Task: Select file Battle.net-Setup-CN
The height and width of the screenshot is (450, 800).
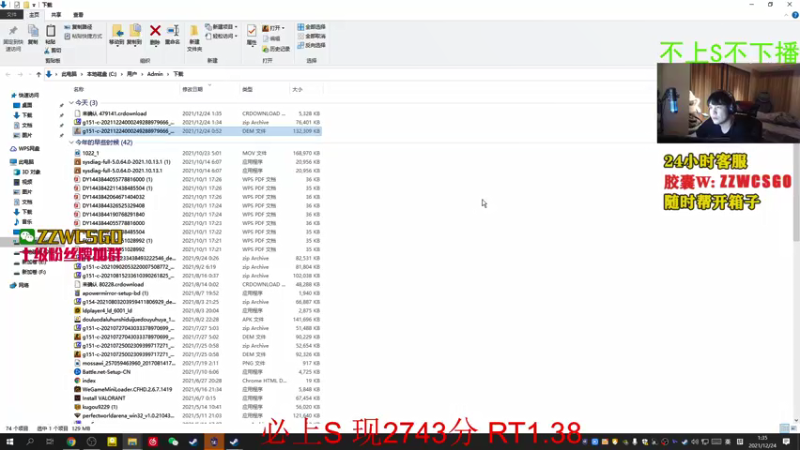Action: pos(196,372)
